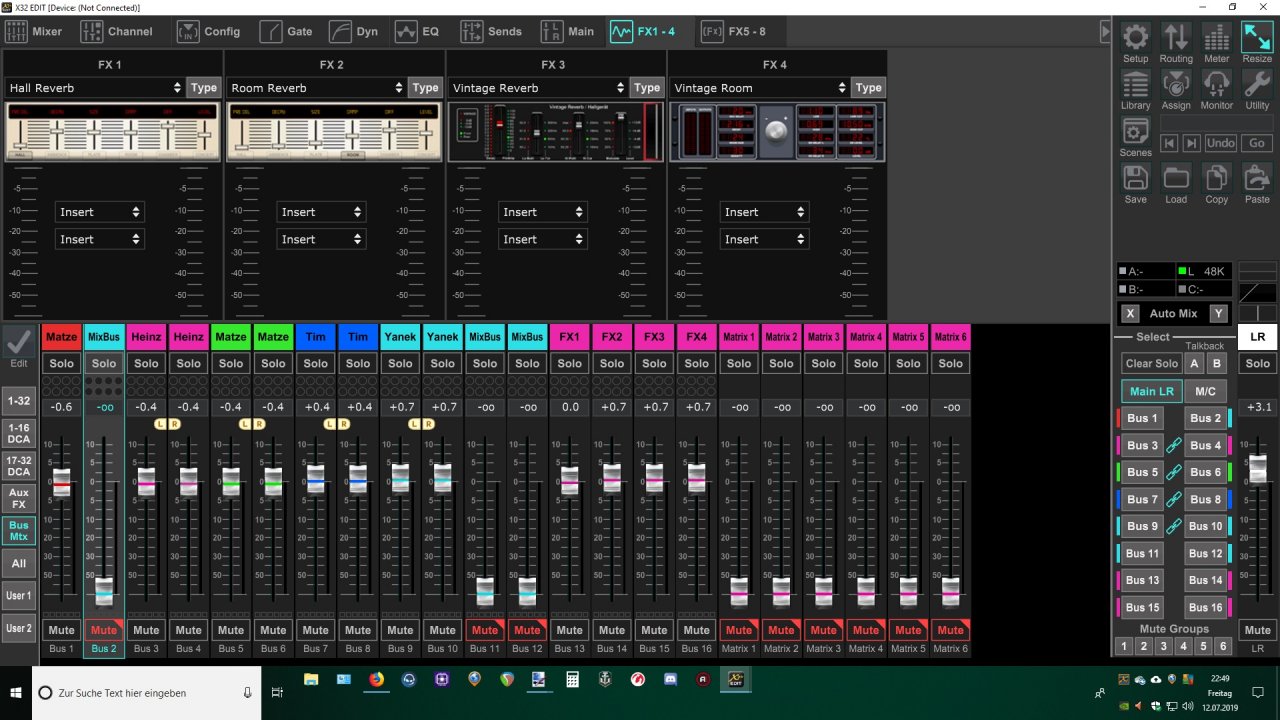Mute the LR main channel
Viewport: 1280px width, 720px height.
(x=1257, y=630)
